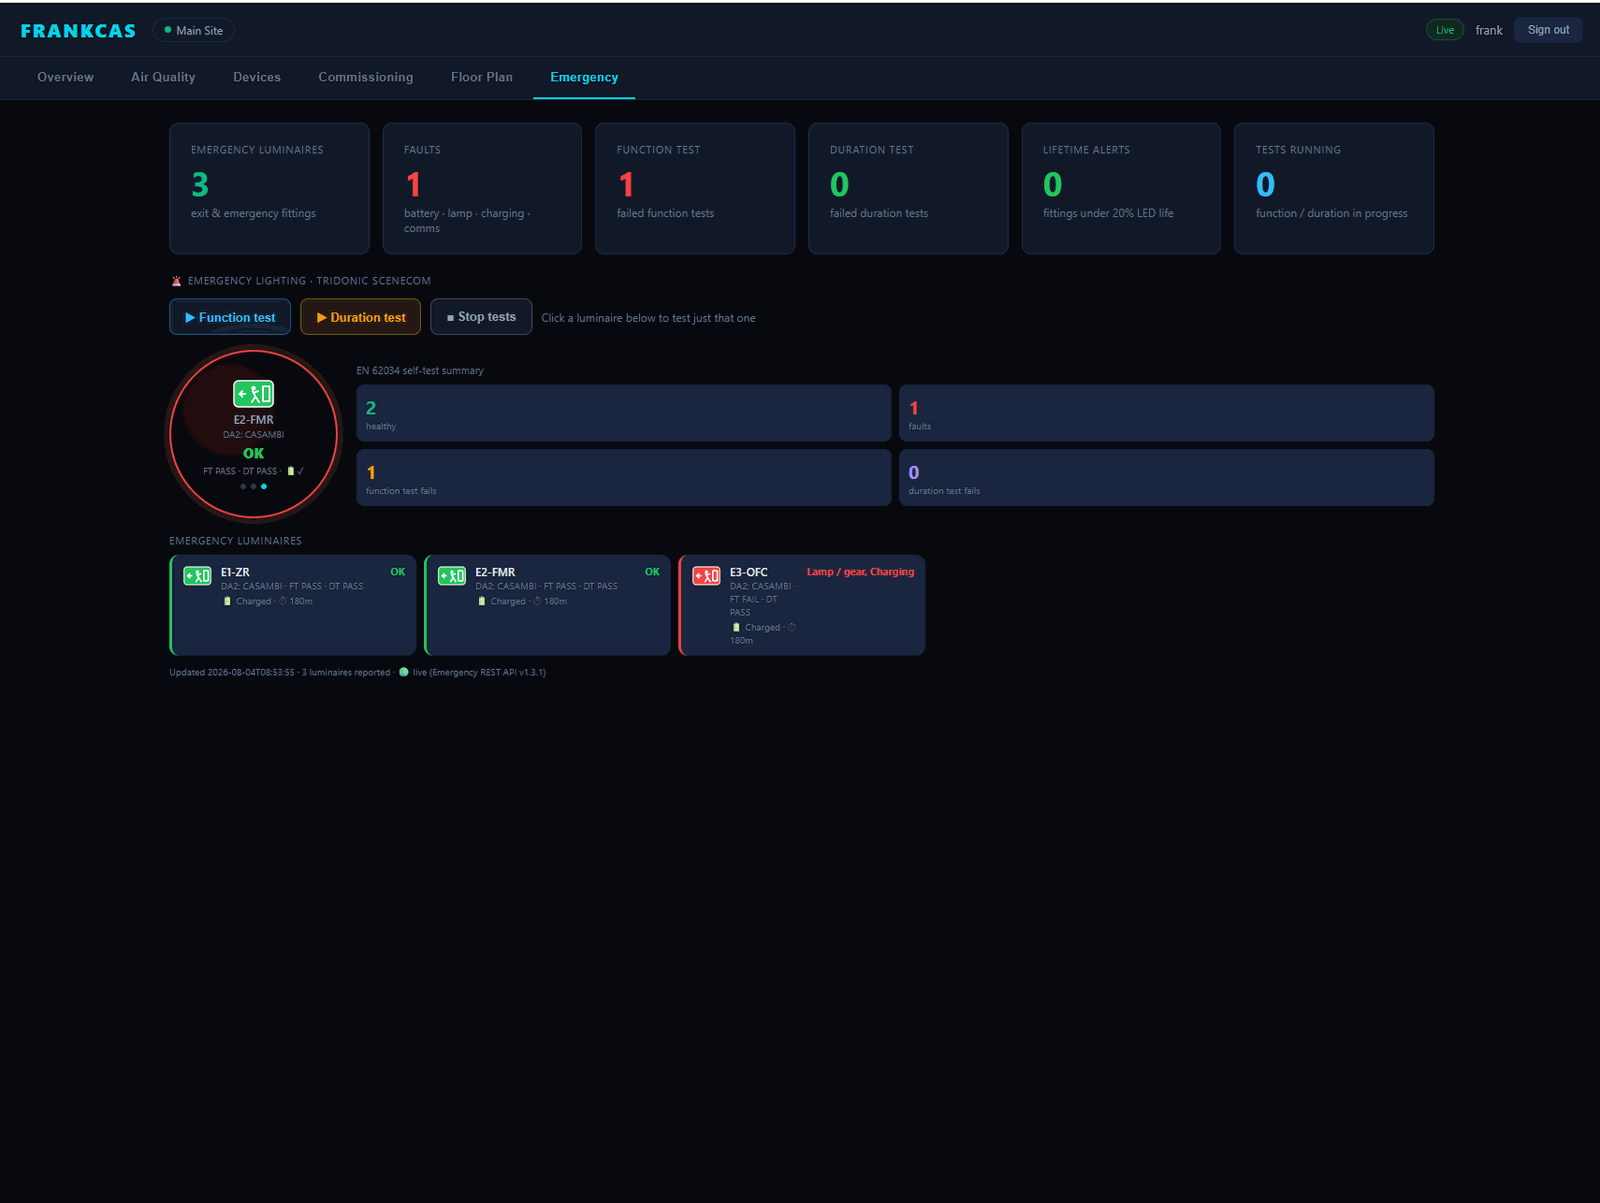The height and width of the screenshot is (1203, 1600).
Task: Click the red E3-OFC exit sign icon
Action: point(706,576)
